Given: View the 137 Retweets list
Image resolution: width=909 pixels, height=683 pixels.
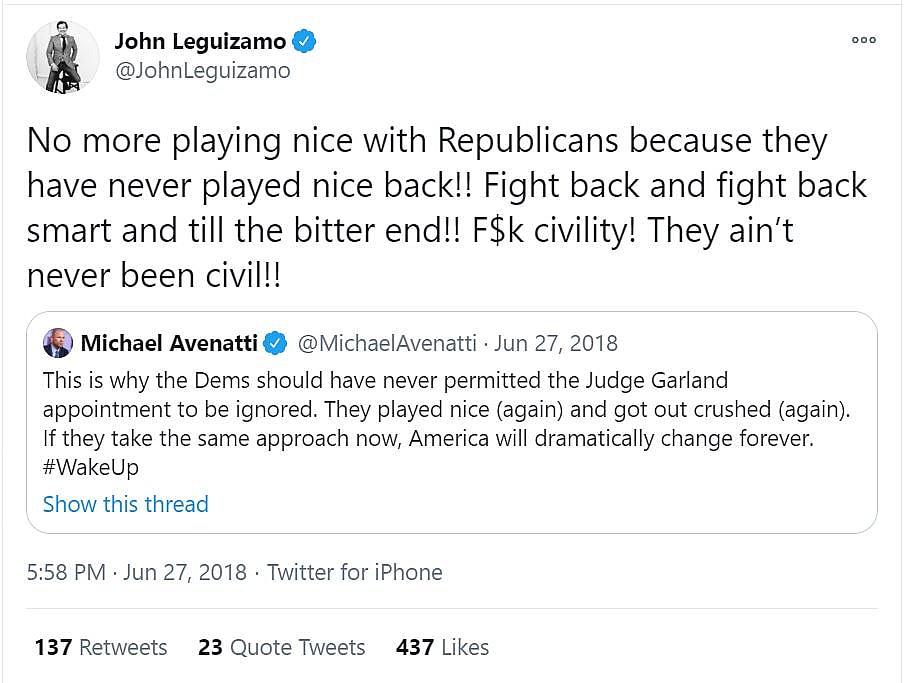Looking at the screenshot, I should tap(101, 647).
